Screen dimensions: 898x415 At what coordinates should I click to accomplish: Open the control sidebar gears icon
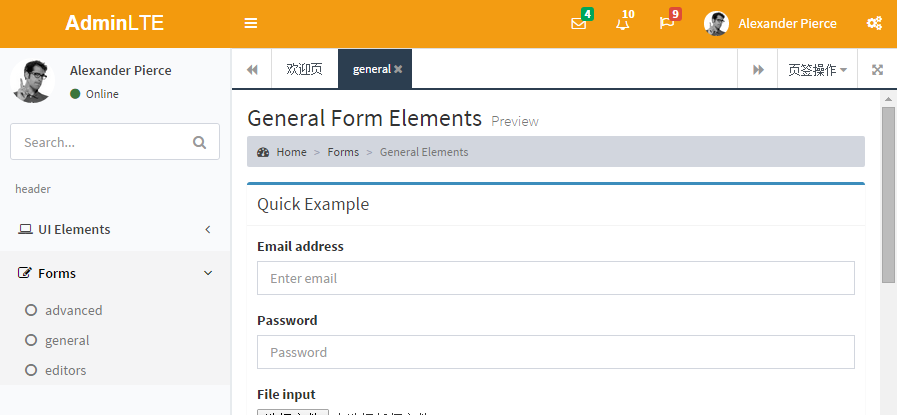coord(874,23)
